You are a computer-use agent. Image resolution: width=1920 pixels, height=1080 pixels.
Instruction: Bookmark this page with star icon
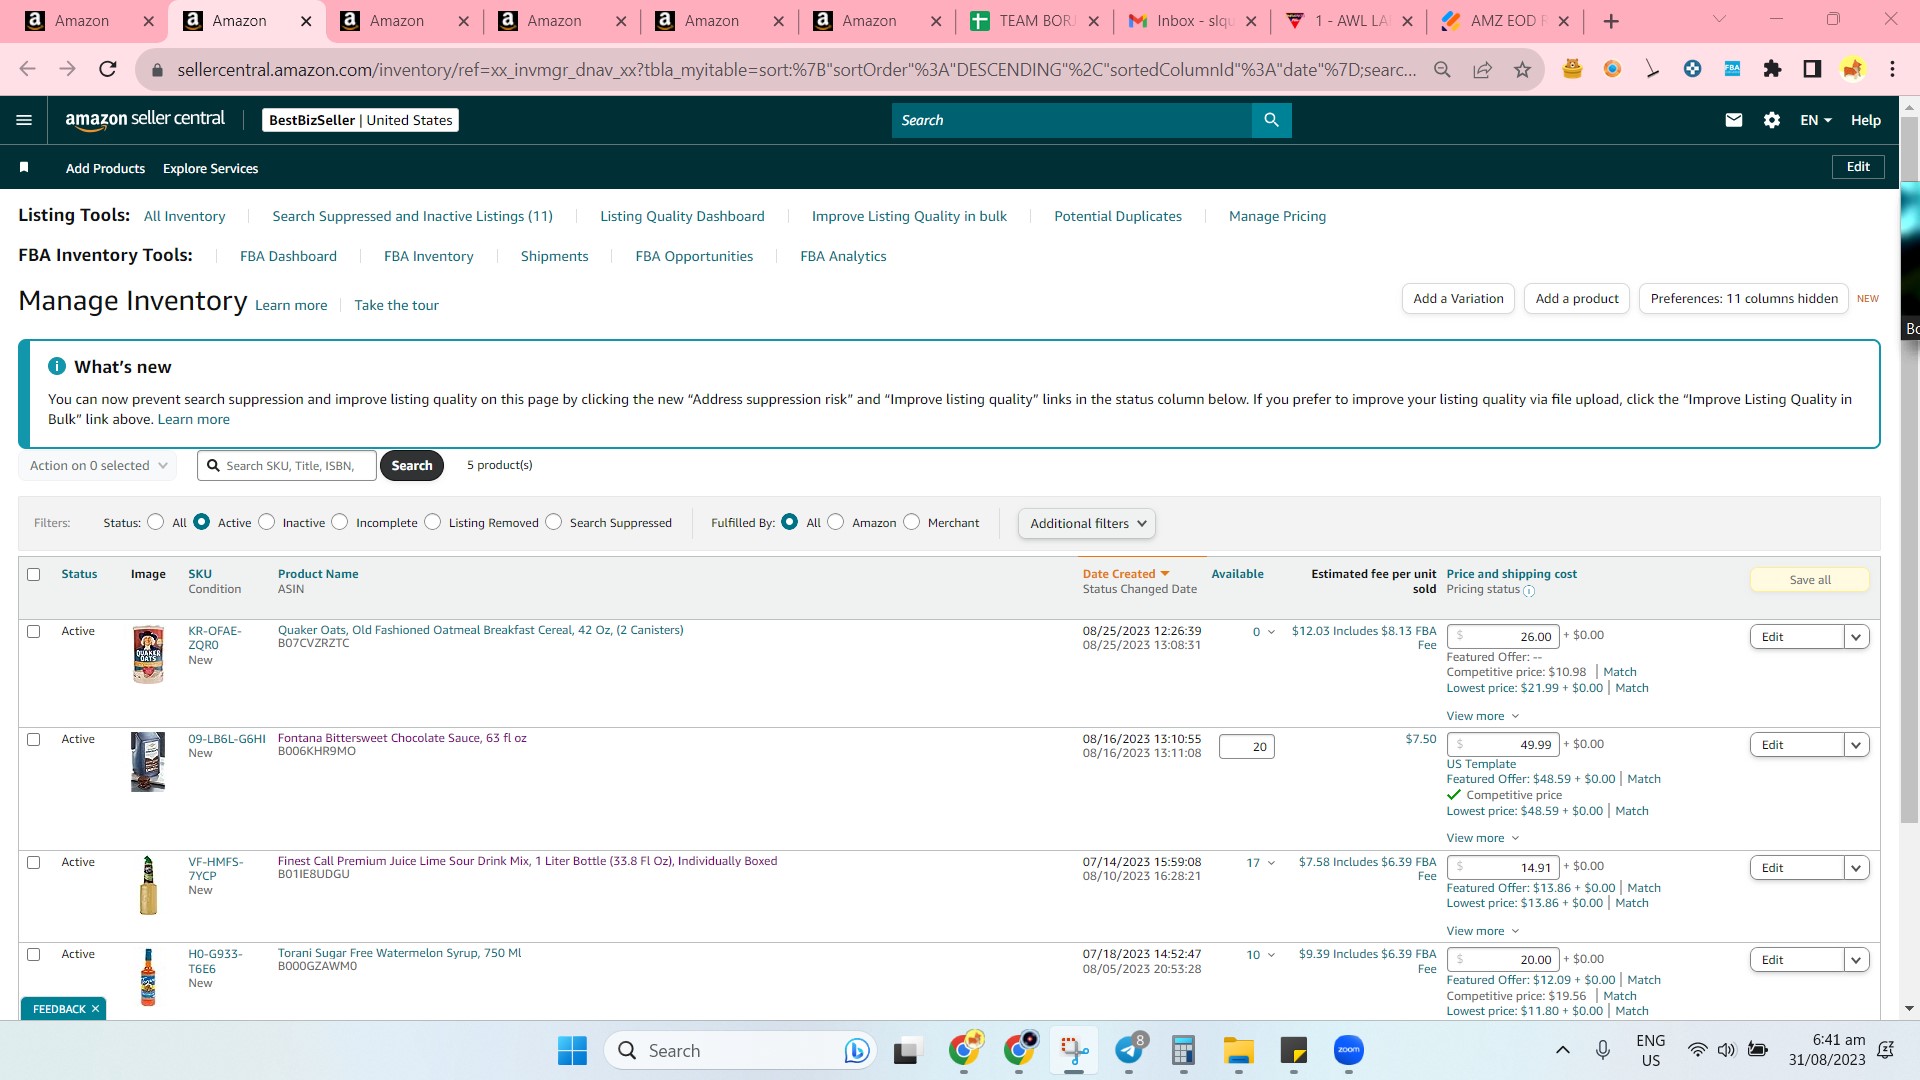[x=1522, y=69]
